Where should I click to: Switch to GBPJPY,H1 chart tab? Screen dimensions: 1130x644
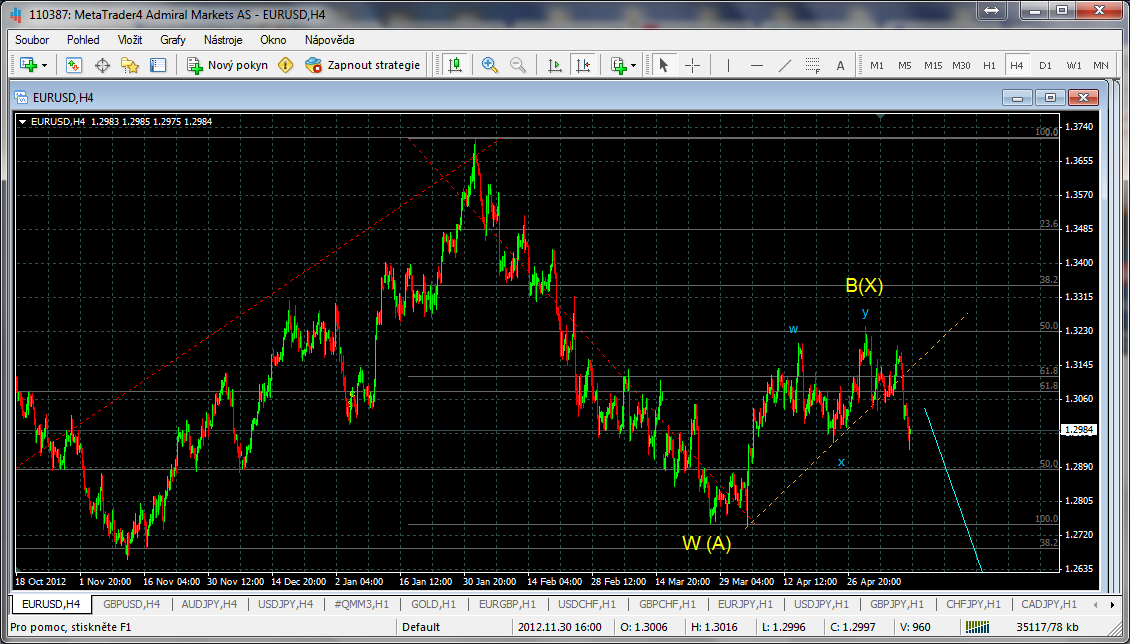pyautogui.click(x=897, y=604)
